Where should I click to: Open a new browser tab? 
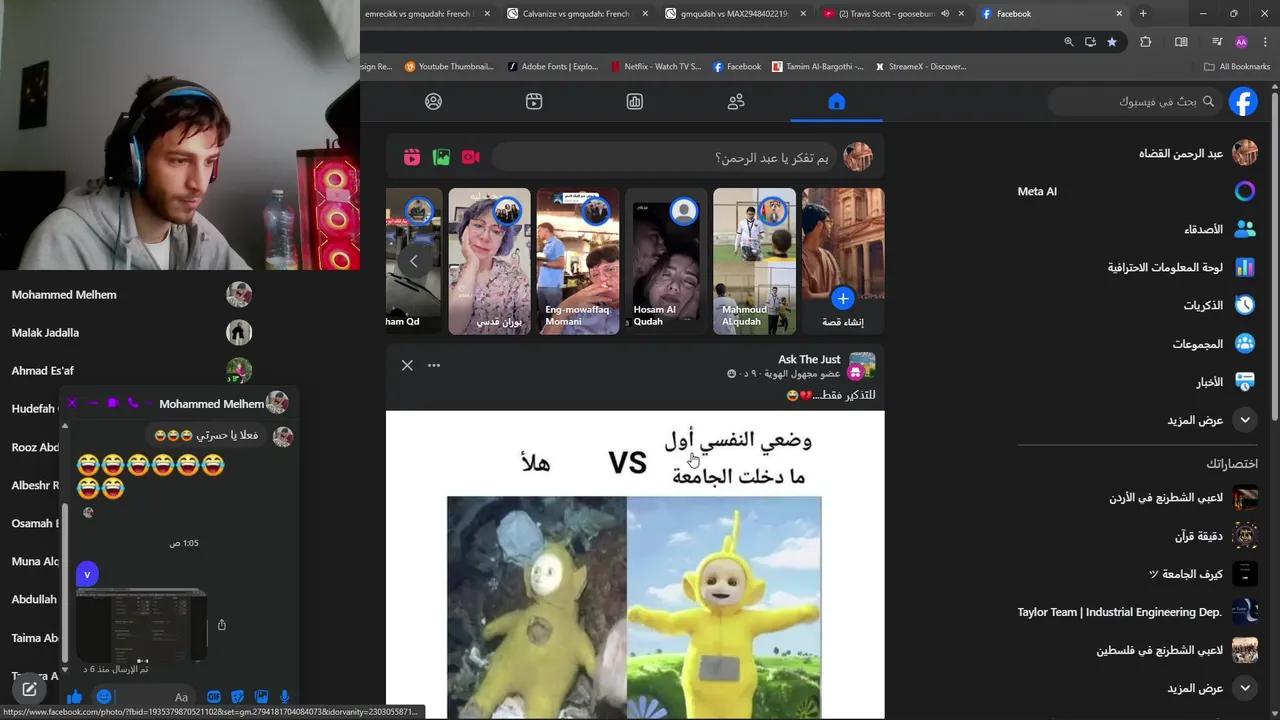[1143, 14]
